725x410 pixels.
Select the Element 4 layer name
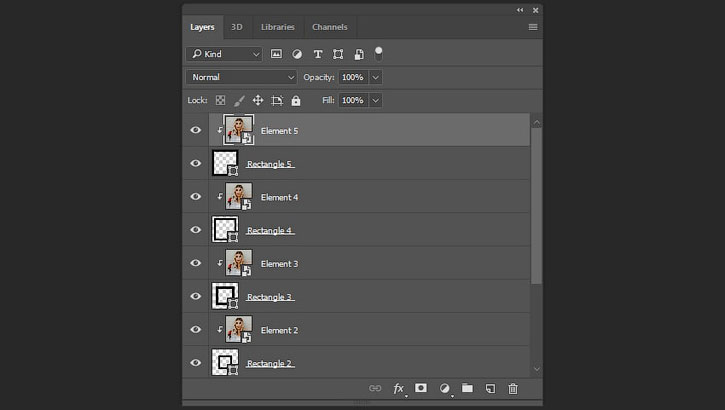pyautogui.click(x=279, y=197)
